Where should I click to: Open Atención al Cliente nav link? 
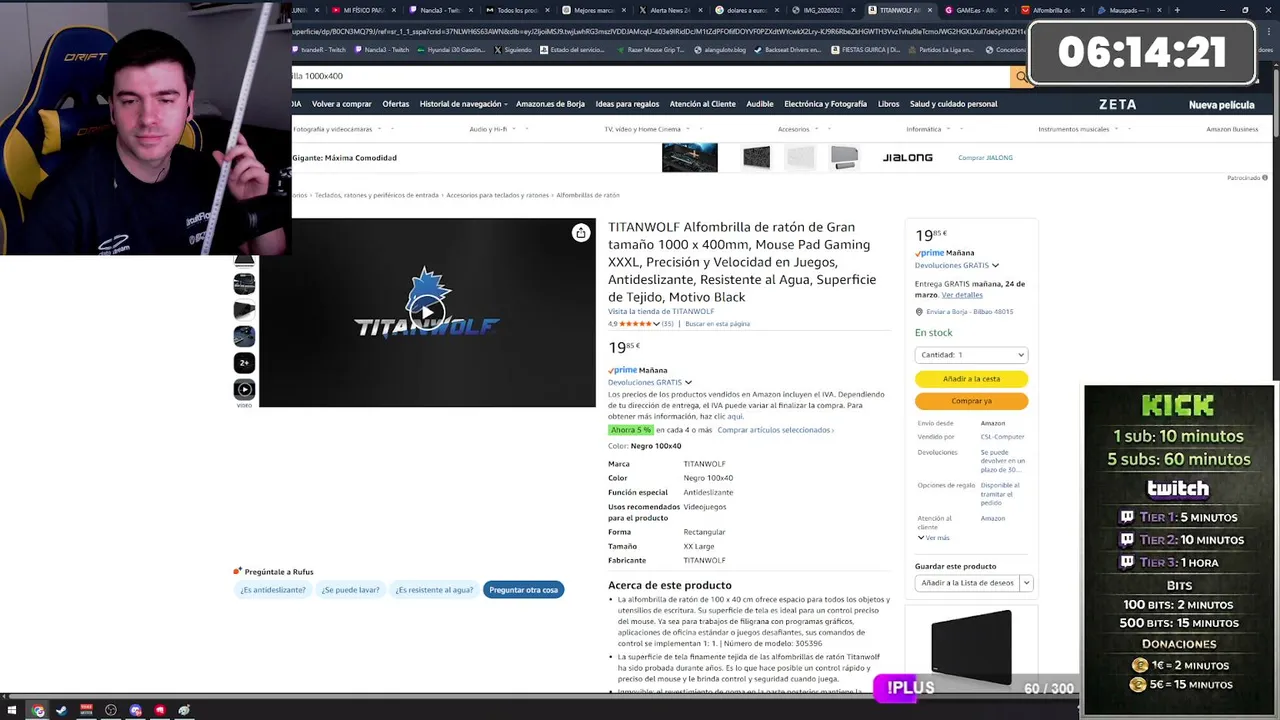pyautogui.click(x=702, y=104)
